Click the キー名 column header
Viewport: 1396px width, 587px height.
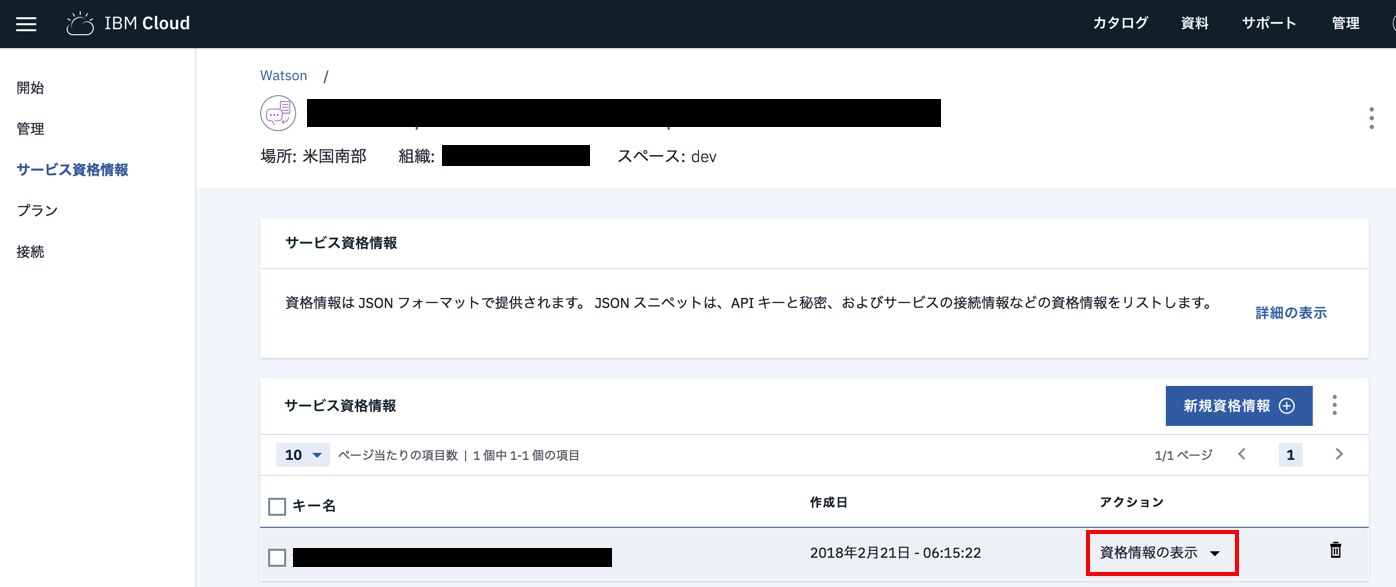tap(314, 506)
